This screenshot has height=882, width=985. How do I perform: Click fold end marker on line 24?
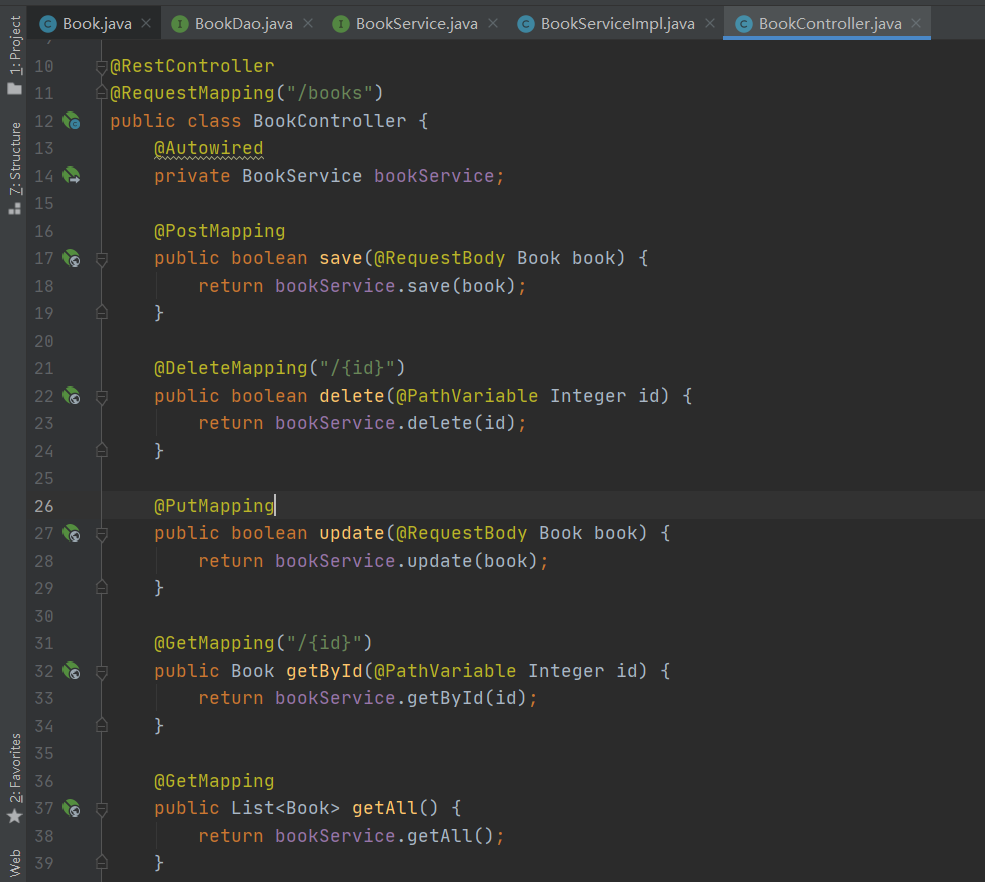(101, 450)
